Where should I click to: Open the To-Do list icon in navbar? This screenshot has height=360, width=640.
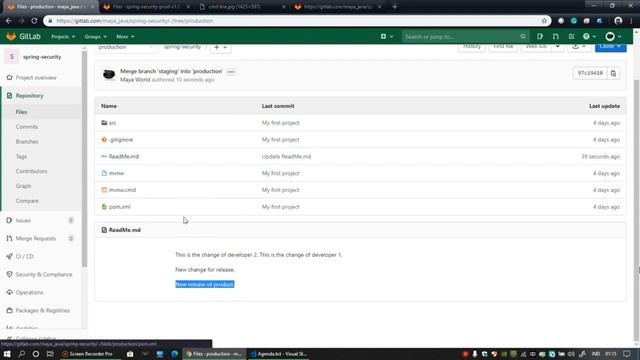click(571, 37)
